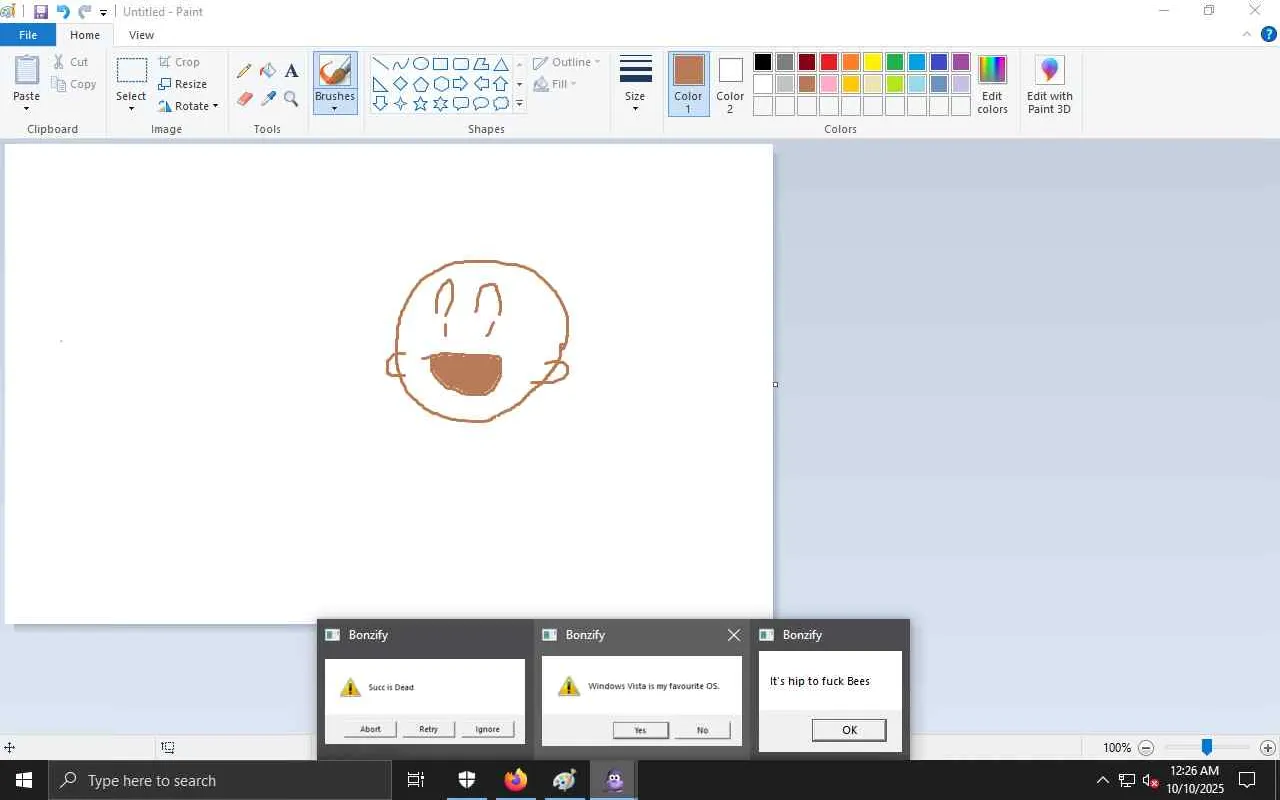The width and height of the screenshot is (1280, 800).
Task: Click the Save icon in title bar
Action: click(41, 12)
